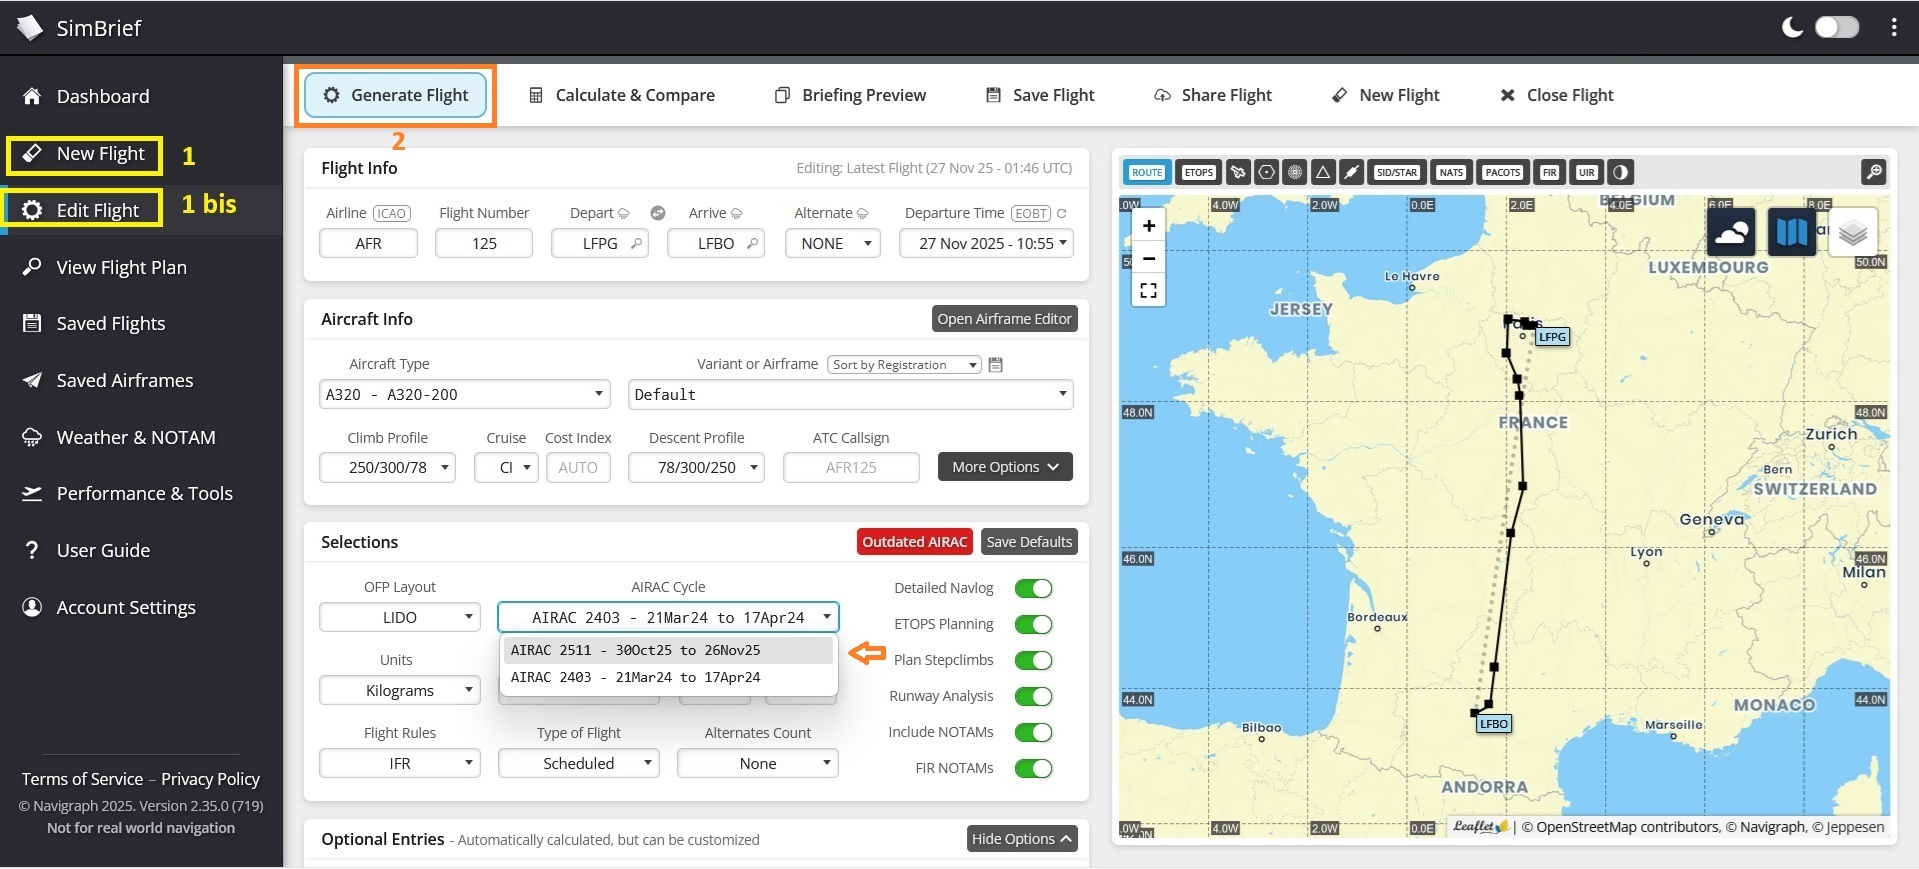This screenshot has width=1919, height=869.
Task: Open Saved Flights in the sidebar
Action: (x=110, y=323)
